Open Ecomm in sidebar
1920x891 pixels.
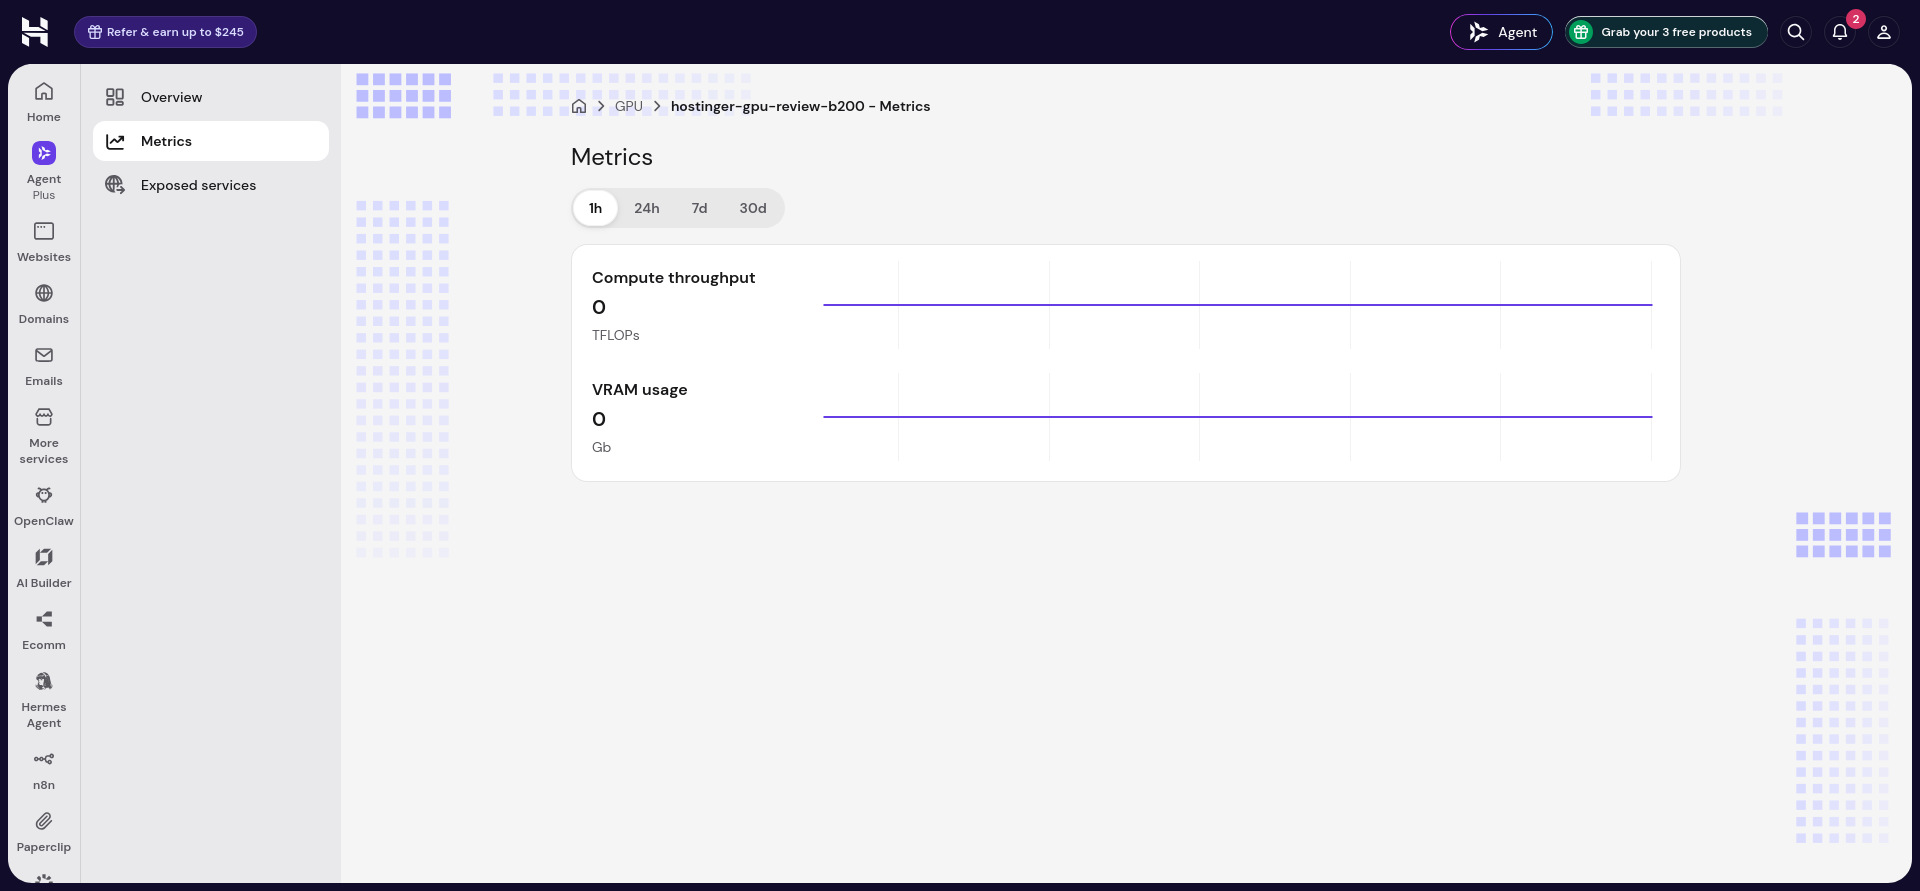44,630
